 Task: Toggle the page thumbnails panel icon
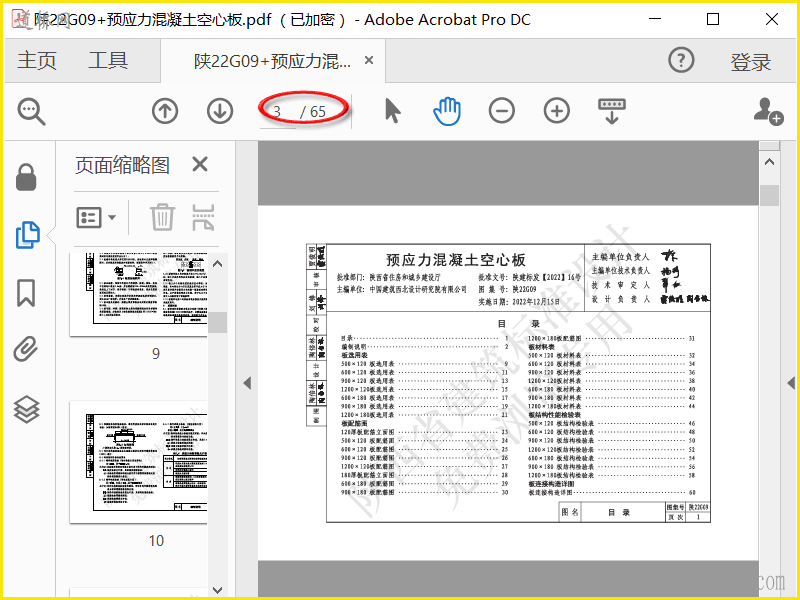pyautogui.click(x=28, y=235)
